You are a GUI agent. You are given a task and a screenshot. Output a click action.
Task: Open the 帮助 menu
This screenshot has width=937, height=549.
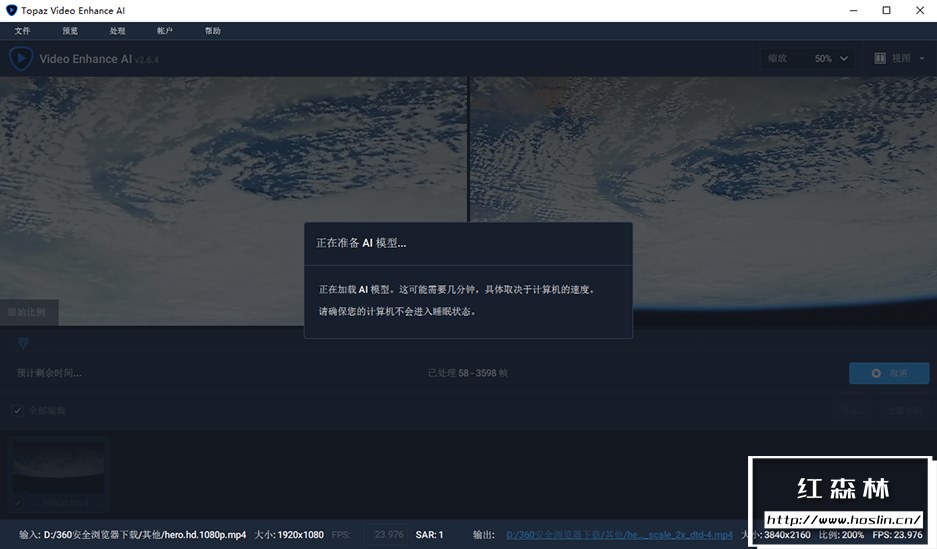tap(213, 31)
